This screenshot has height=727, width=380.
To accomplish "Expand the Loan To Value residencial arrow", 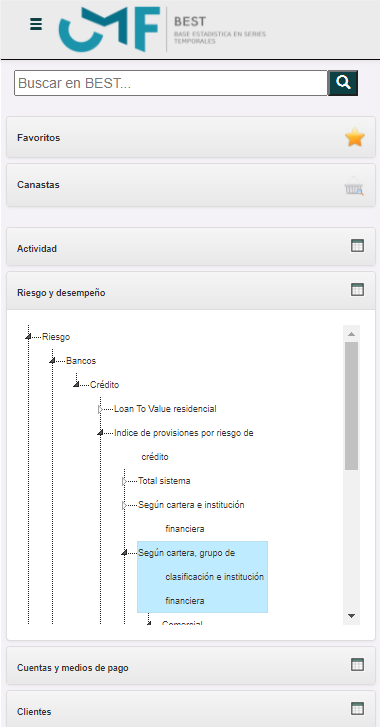I will [101, 409].
